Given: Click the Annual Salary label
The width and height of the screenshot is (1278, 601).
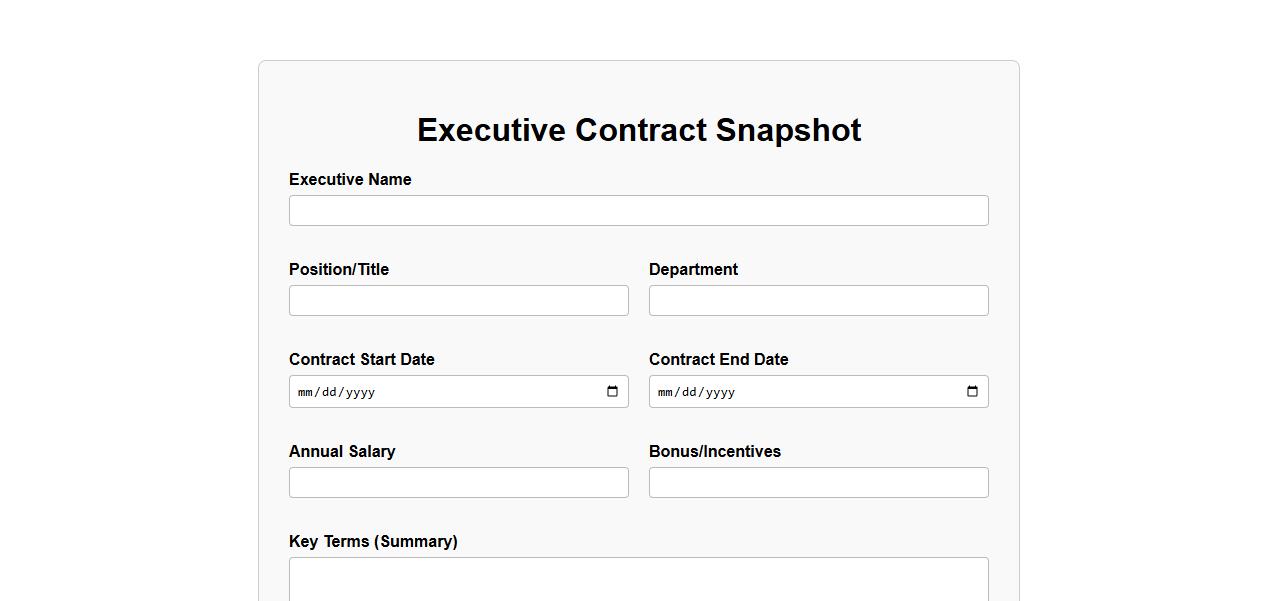Looking at the screenshot, I should 342,452.
